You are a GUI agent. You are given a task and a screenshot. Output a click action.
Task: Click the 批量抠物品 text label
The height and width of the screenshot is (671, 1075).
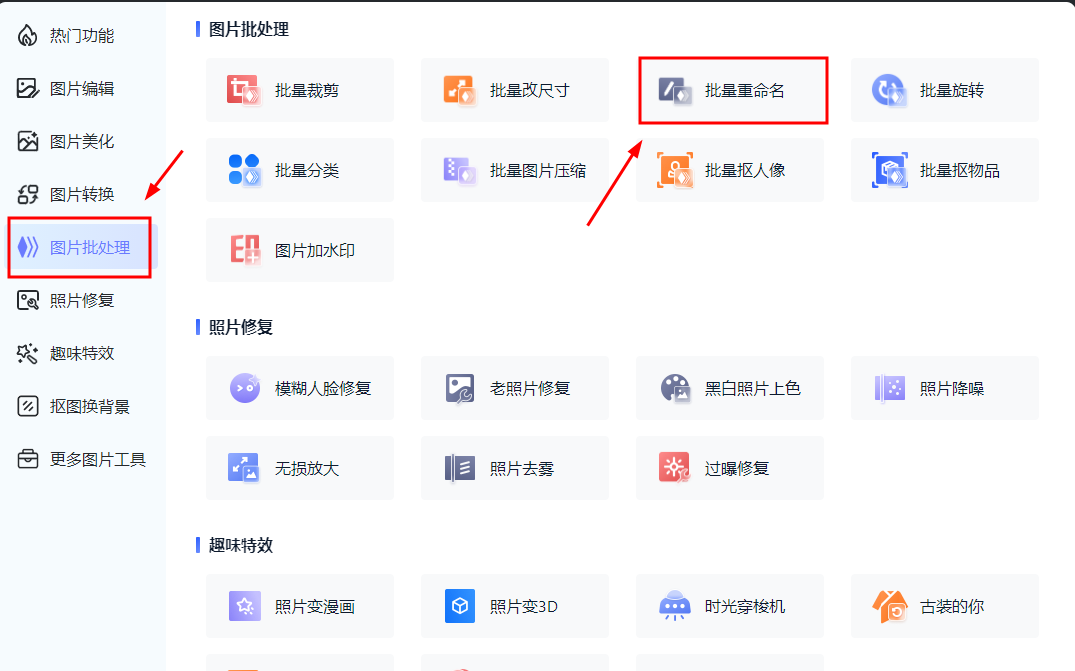click(960, 171)
